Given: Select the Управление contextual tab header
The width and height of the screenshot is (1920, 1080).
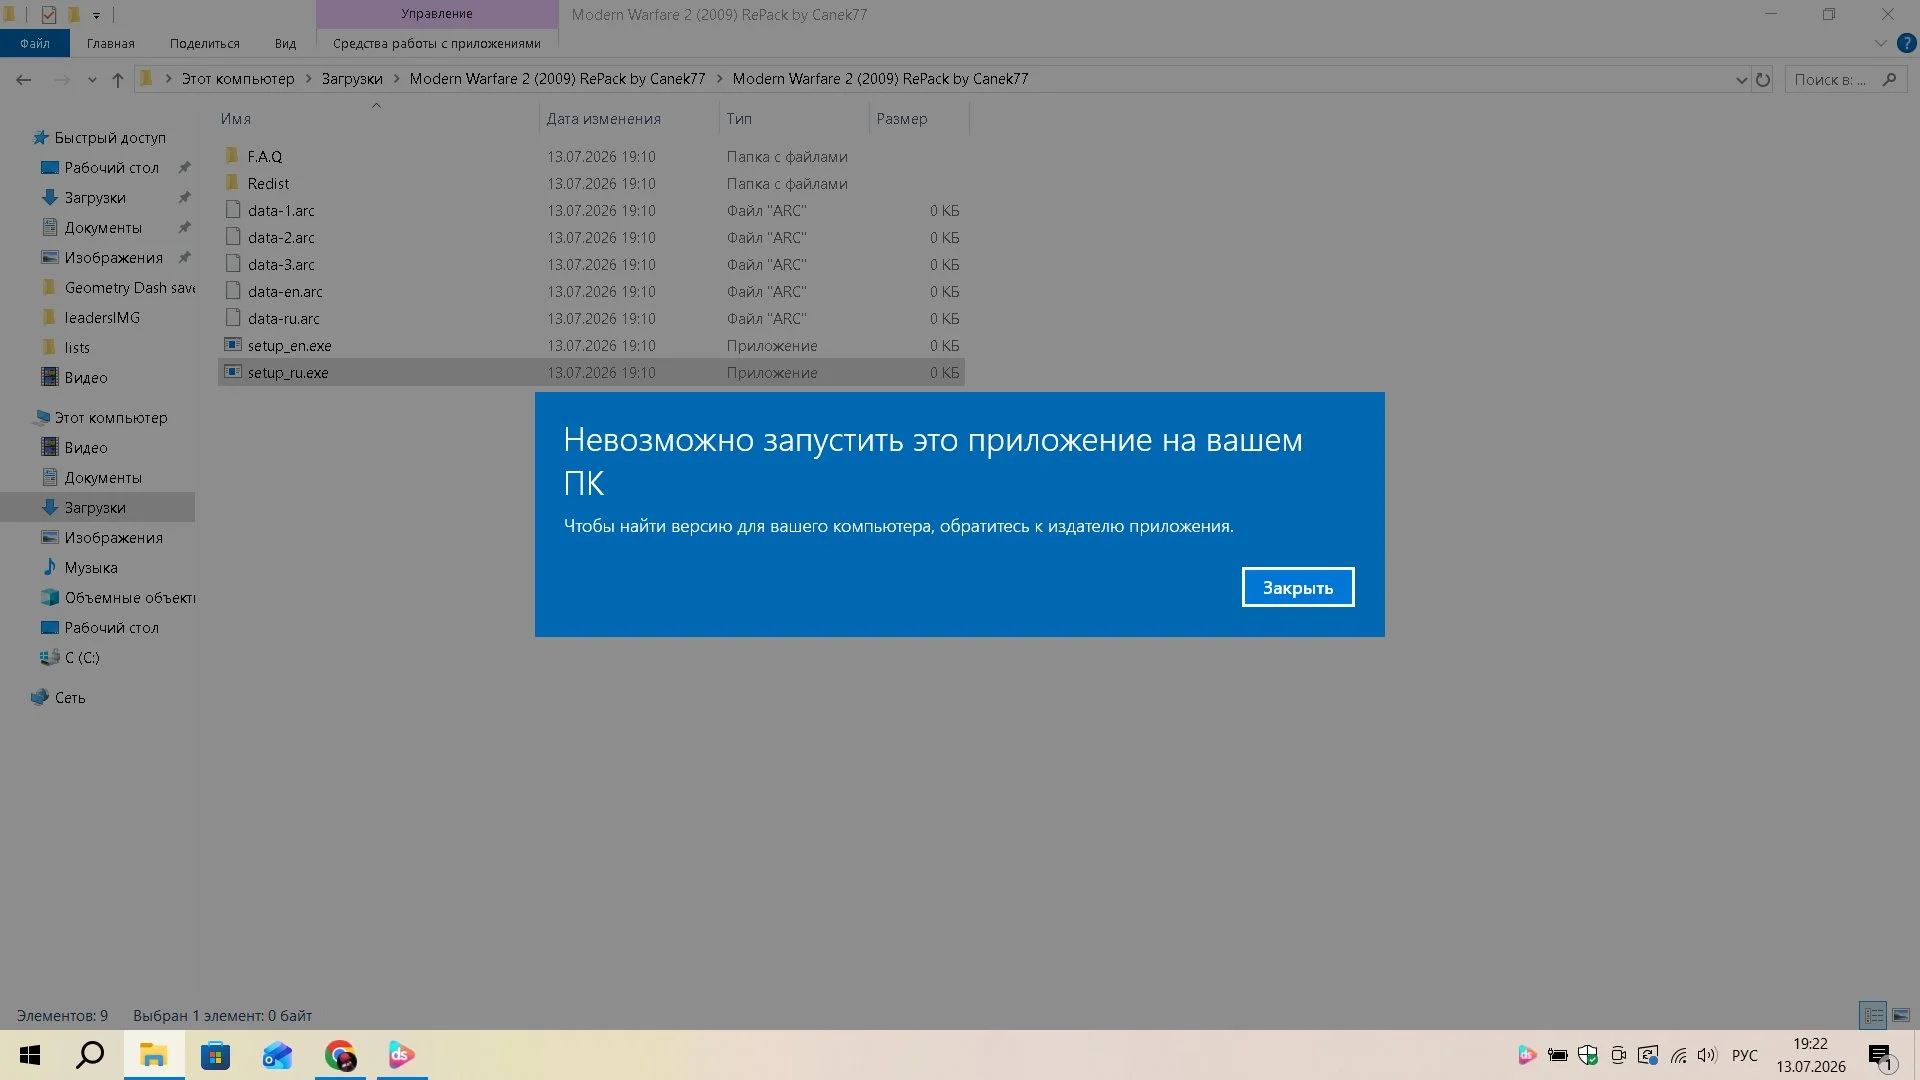Looking at the screenshot, I should click(x=437, y=14).
